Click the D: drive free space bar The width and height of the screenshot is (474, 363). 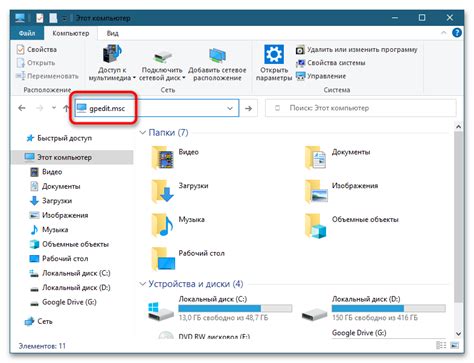pyautogui.click(x=389, y=308)
